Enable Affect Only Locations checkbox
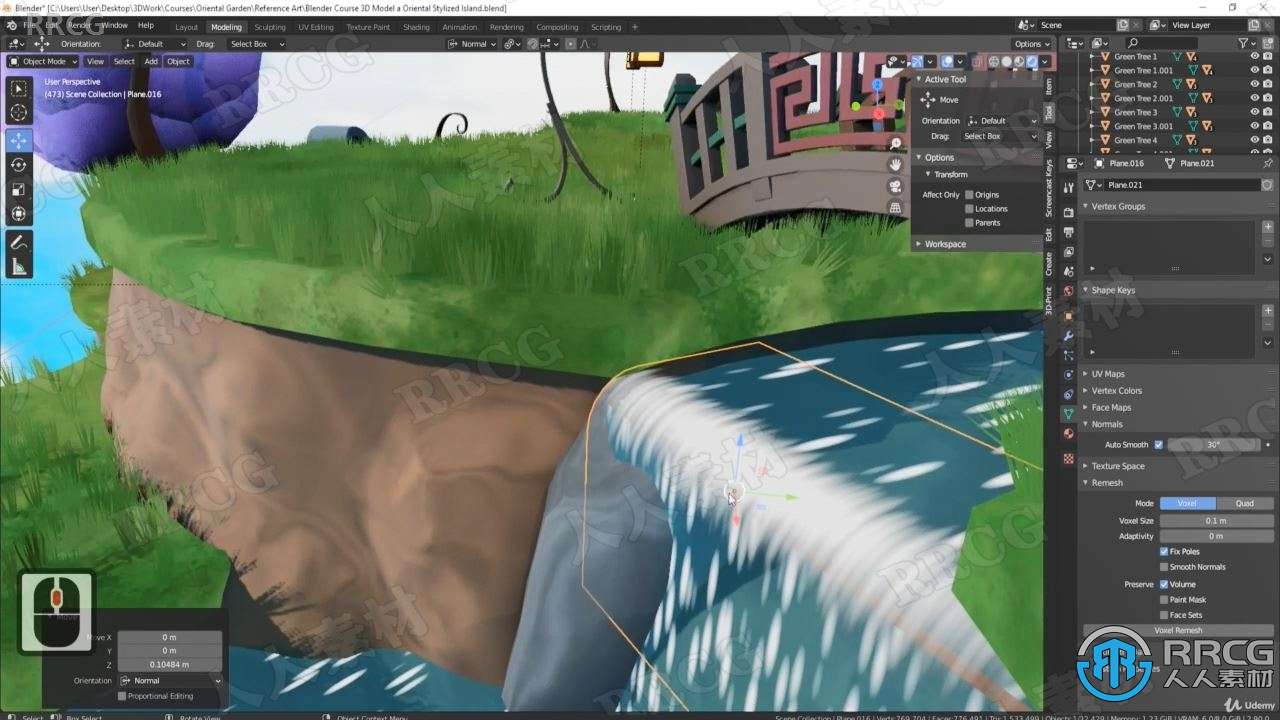This screenshot has height=720, width=1280. 969,209
